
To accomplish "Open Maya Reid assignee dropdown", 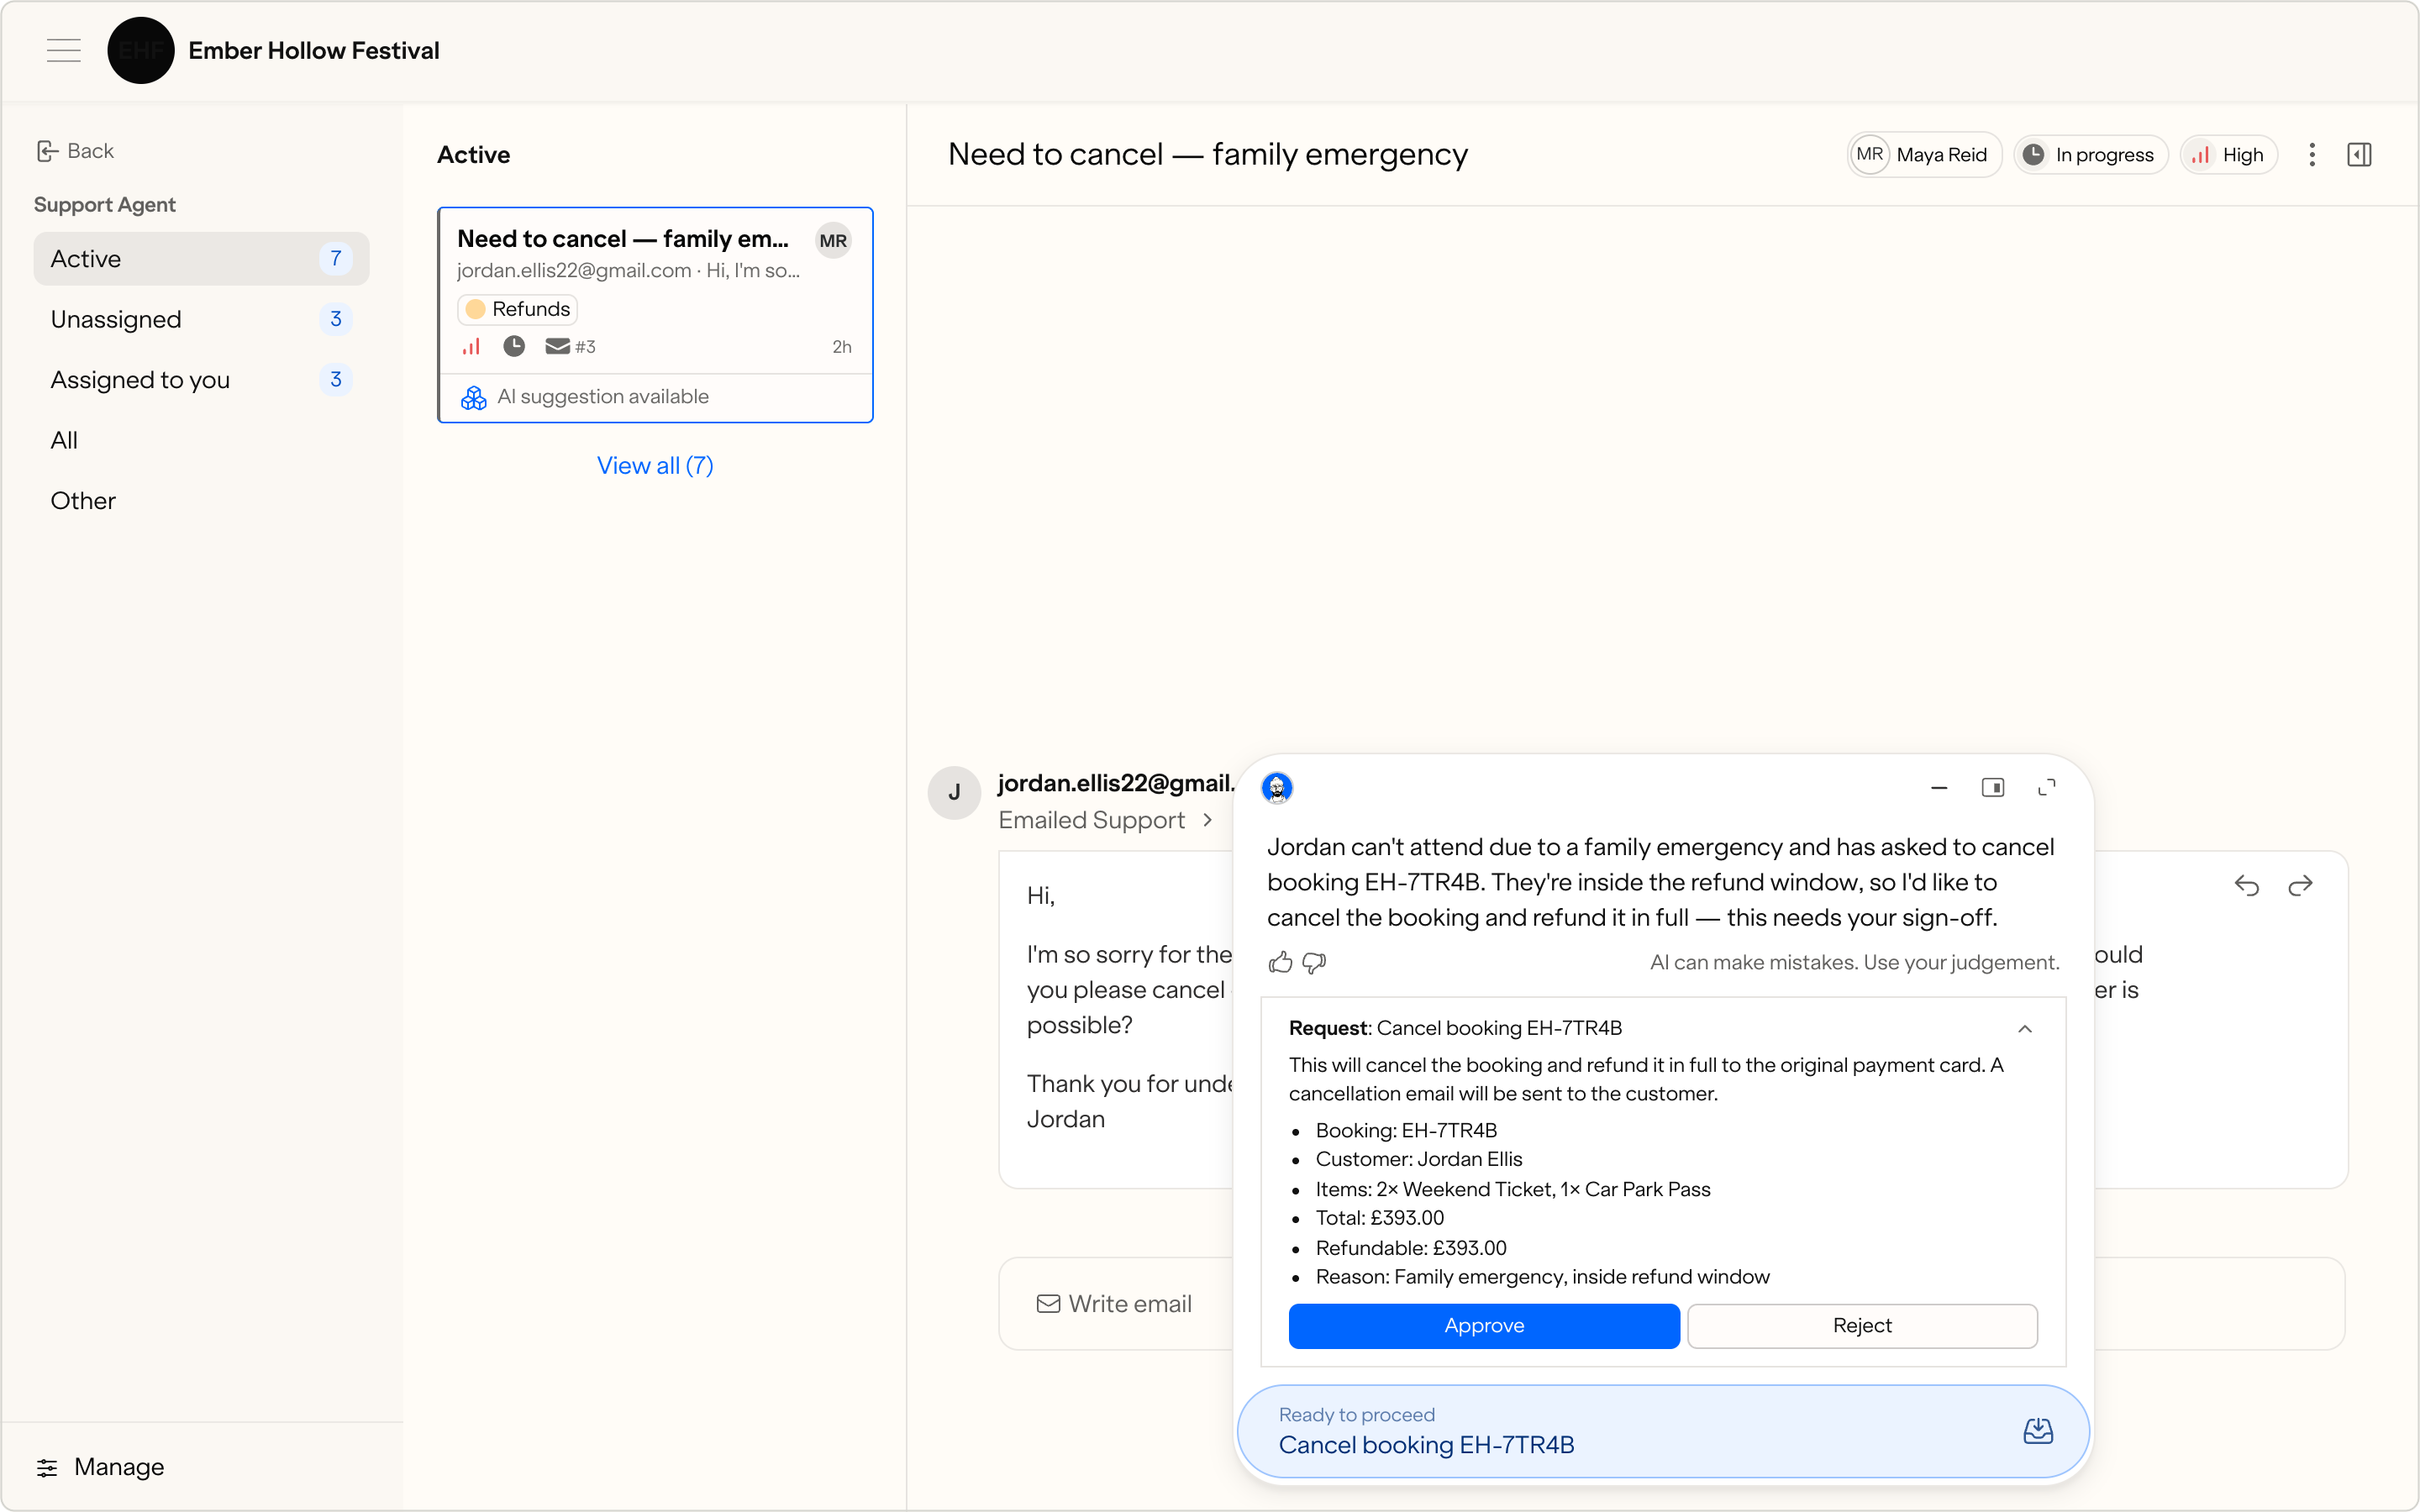I will coord(1924,155).
